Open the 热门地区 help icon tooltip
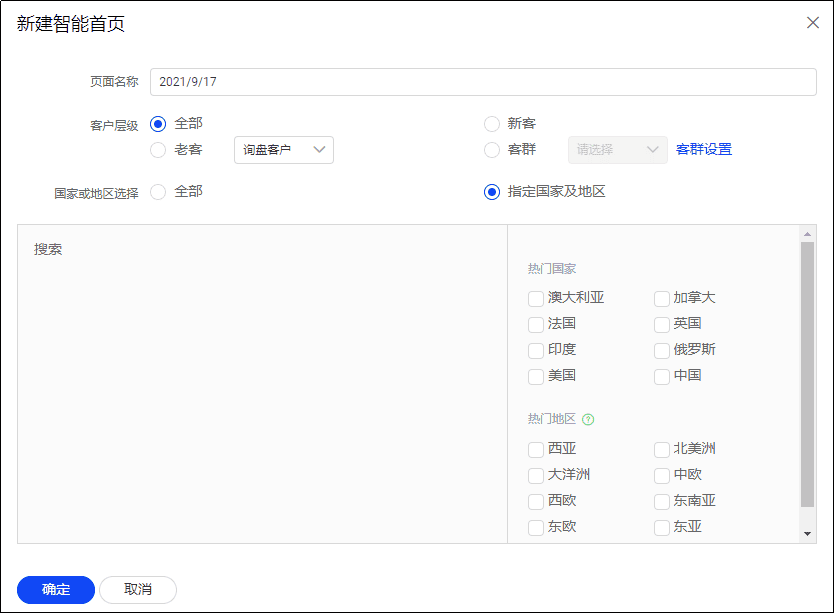This screenshot has height=613, width=835. pos(589,418)
